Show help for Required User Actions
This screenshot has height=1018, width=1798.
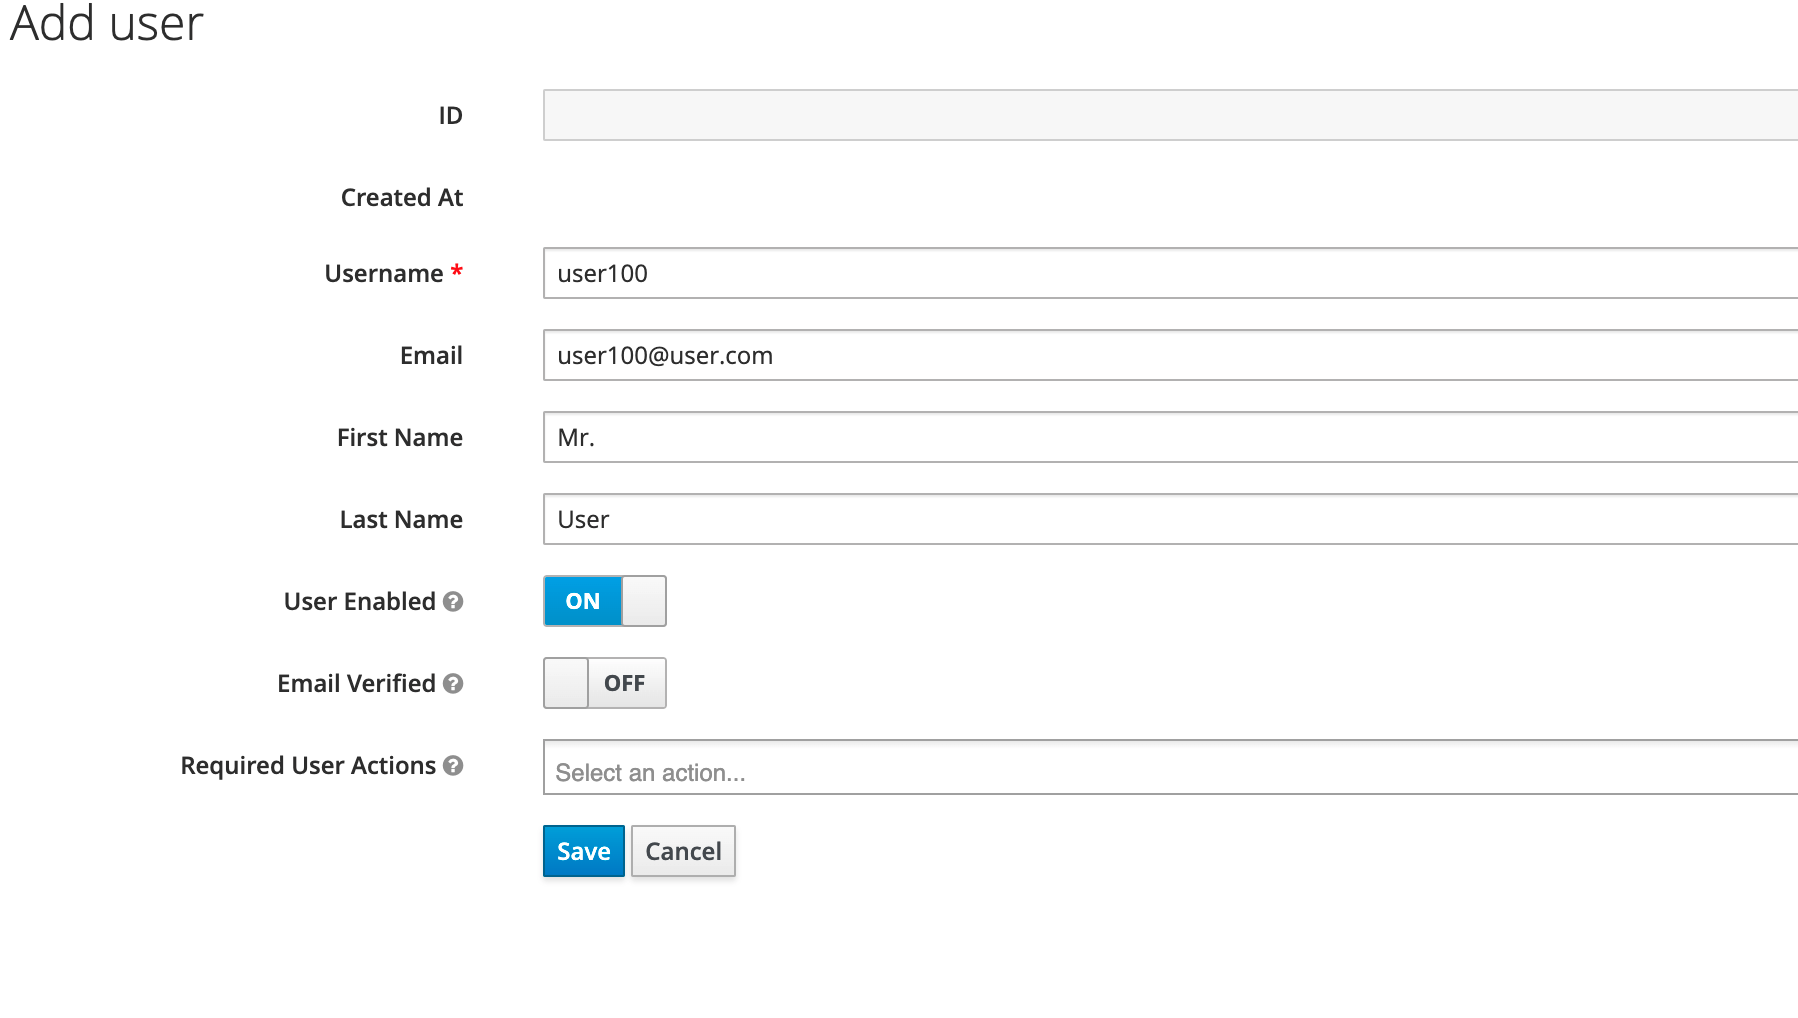(x=452, y=765)
